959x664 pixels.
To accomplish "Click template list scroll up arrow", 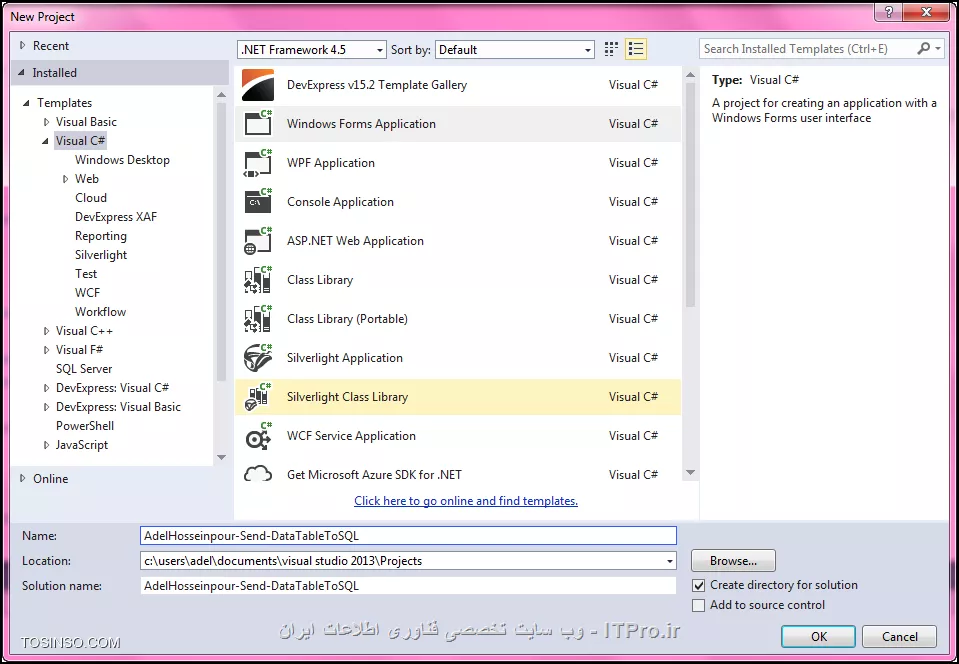I will click(691, 75).
